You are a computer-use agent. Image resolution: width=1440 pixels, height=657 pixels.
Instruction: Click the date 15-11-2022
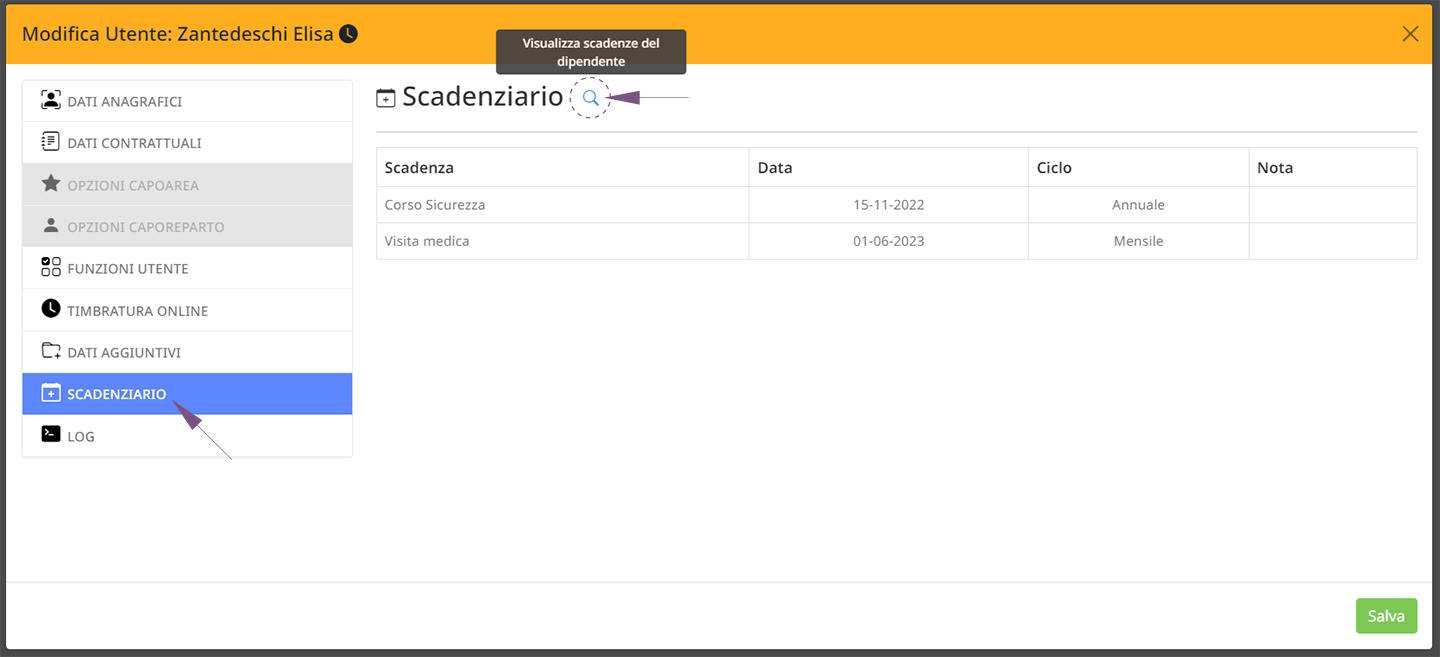point(889,205)
